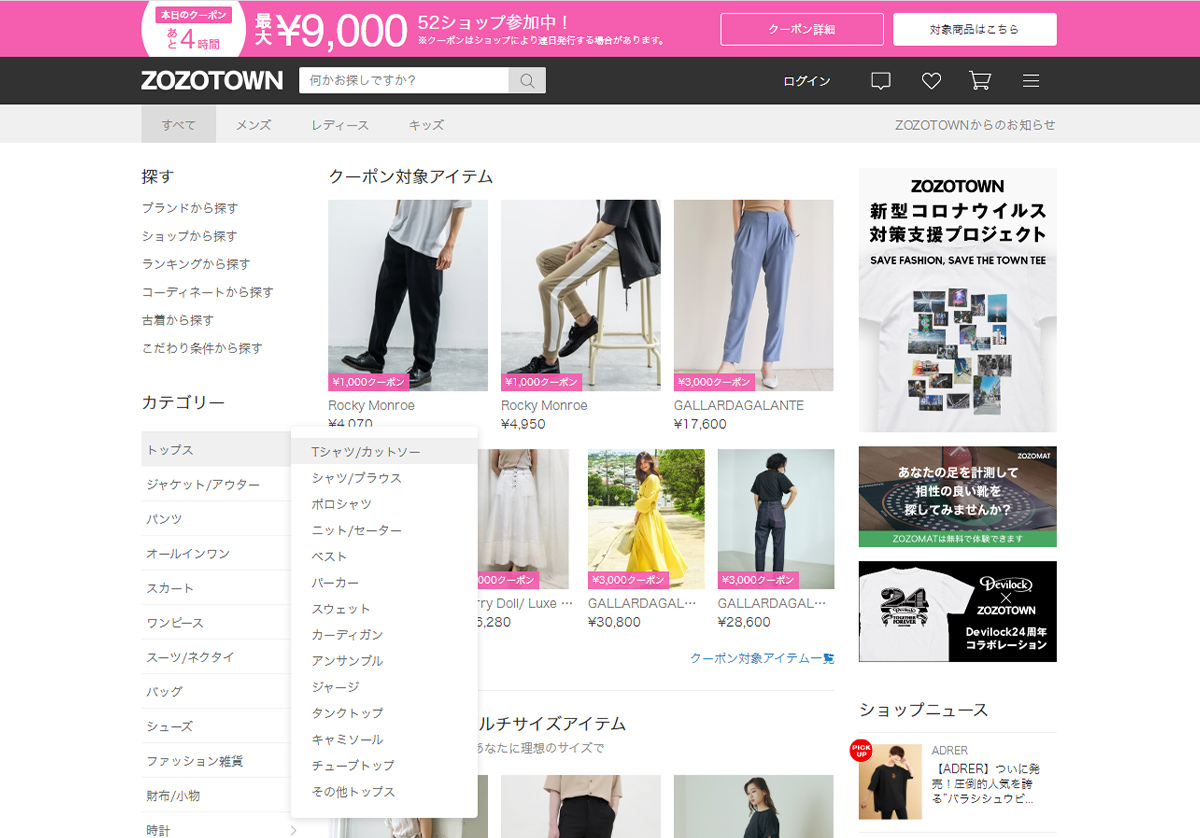Click the 本日のクーポン あと4時間 badge
Image resolution: width=1200 pixels, height=838 pixels.
point(194,31)
